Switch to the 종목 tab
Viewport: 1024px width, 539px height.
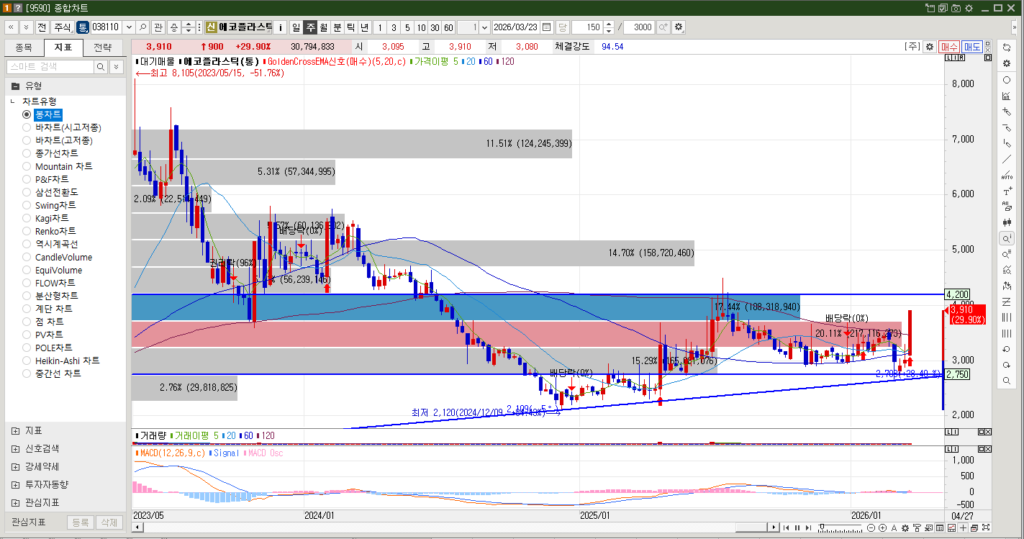[25, 47]
